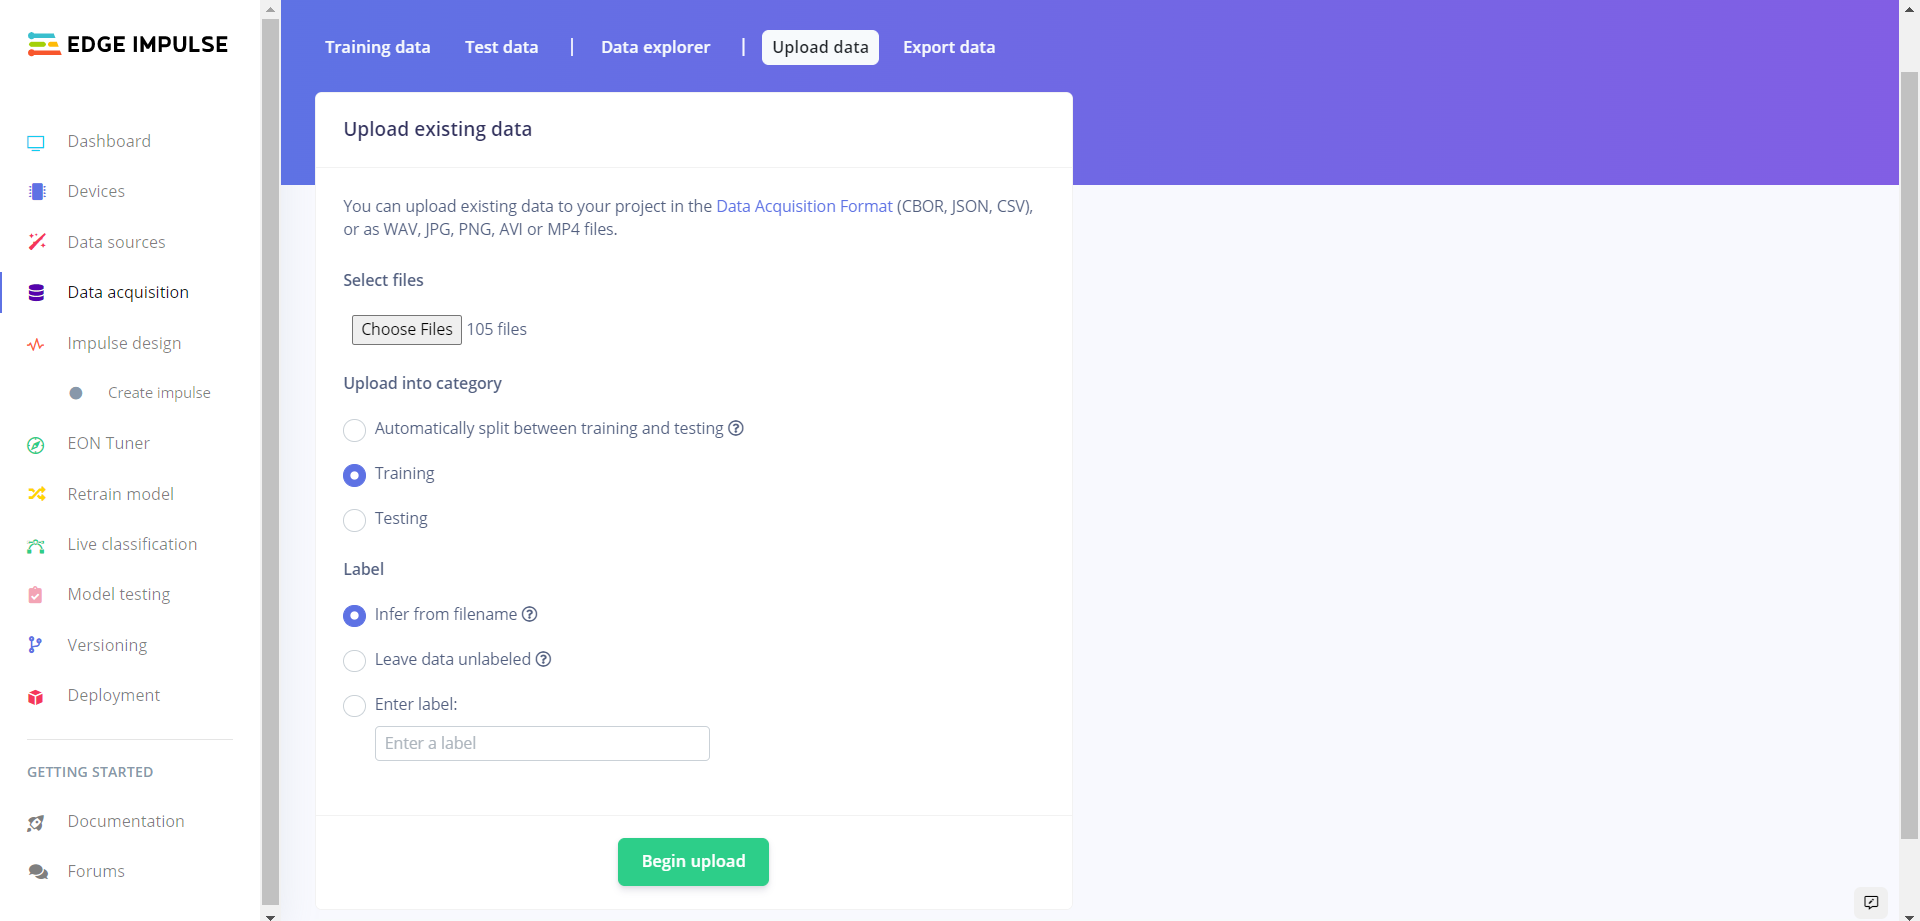The width and height of the screenshot is (1920, 921).
Task: Select automatic split between training and testing
Action: pos(354,430)
